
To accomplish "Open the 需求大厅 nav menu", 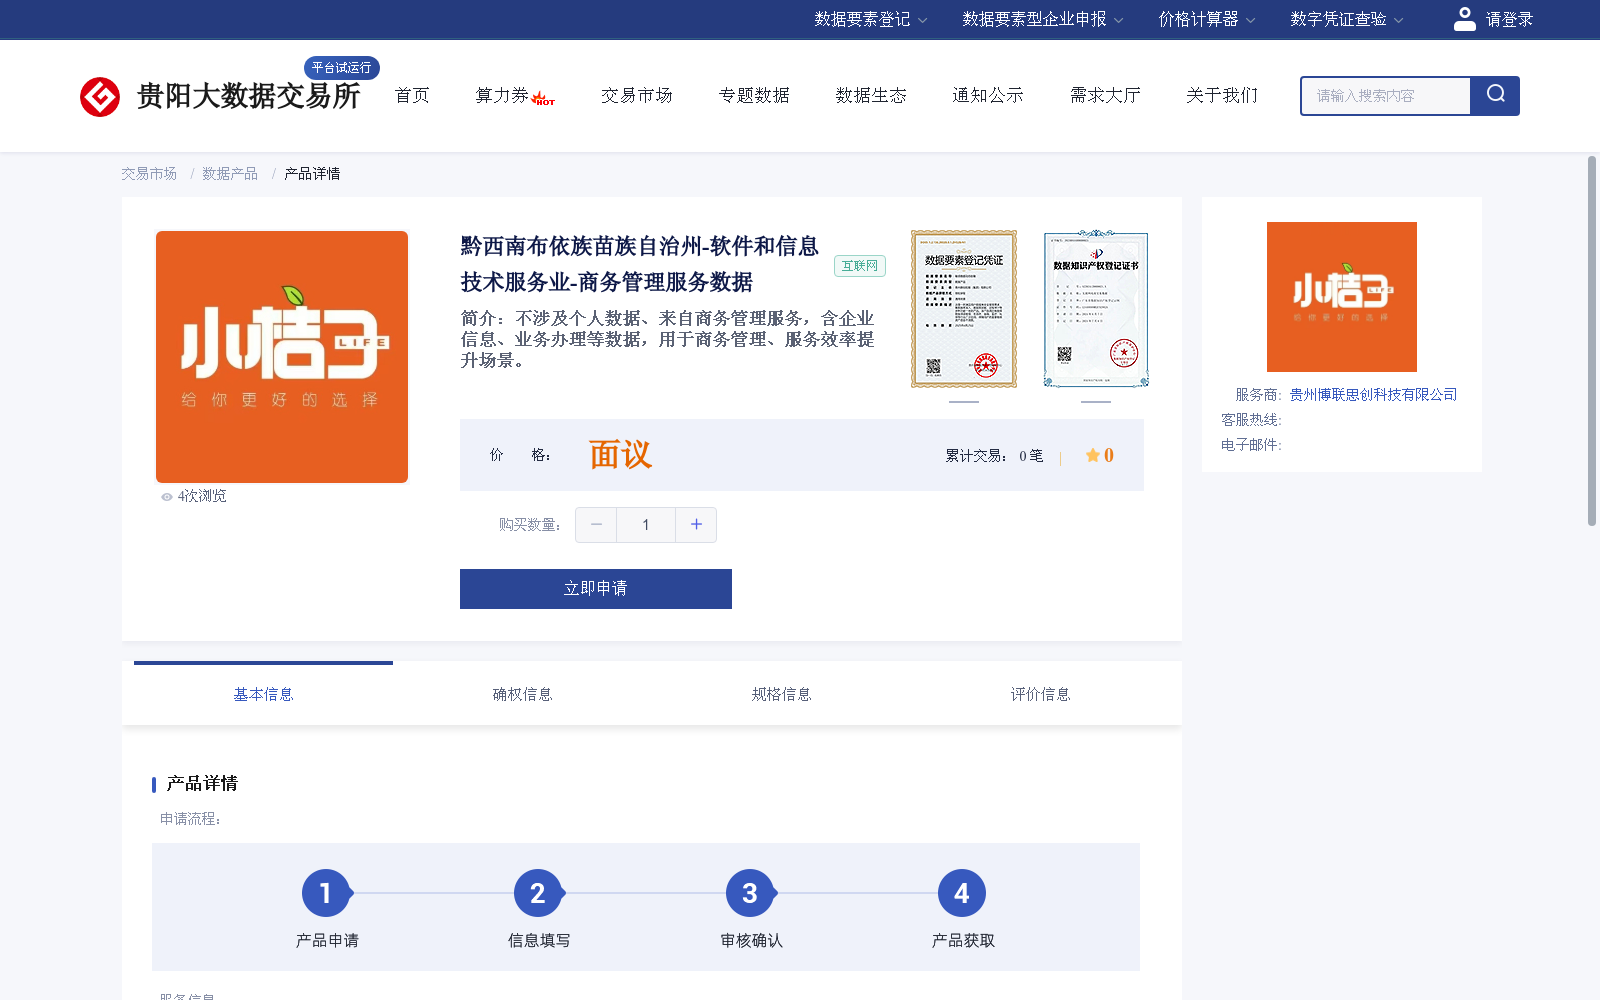I will [1105, 96].
